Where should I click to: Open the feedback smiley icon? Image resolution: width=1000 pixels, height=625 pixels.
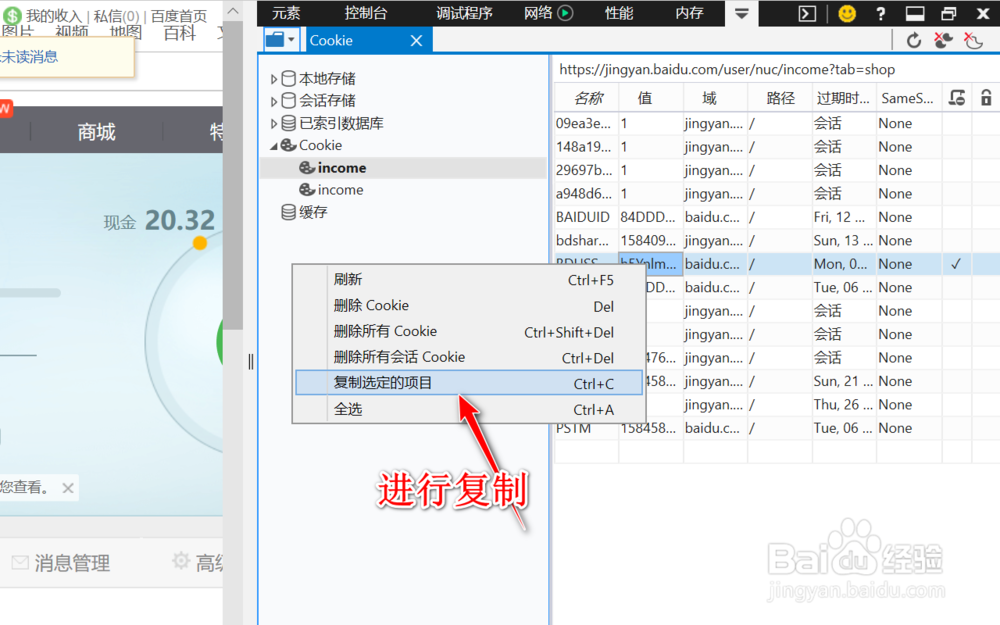(847, 13)
